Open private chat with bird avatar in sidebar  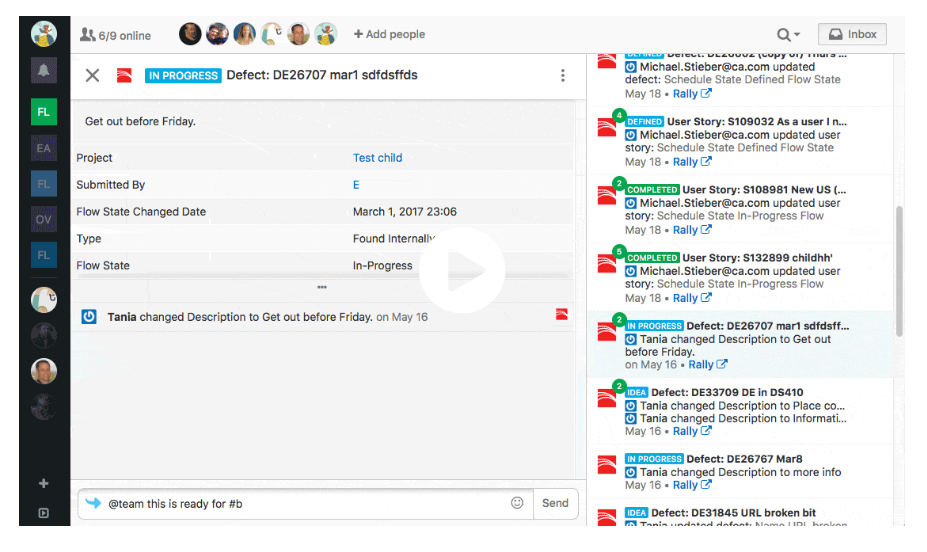pos(44,300)
